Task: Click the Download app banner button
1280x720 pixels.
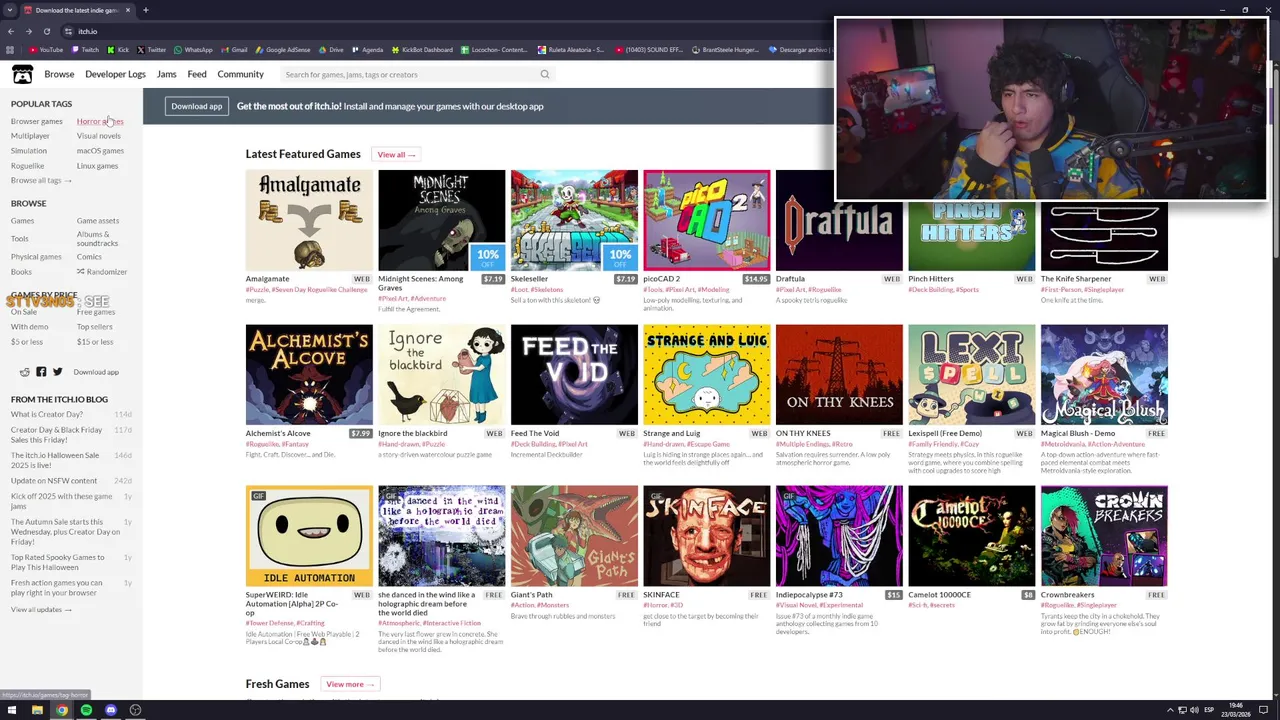Action: [197, 106]
